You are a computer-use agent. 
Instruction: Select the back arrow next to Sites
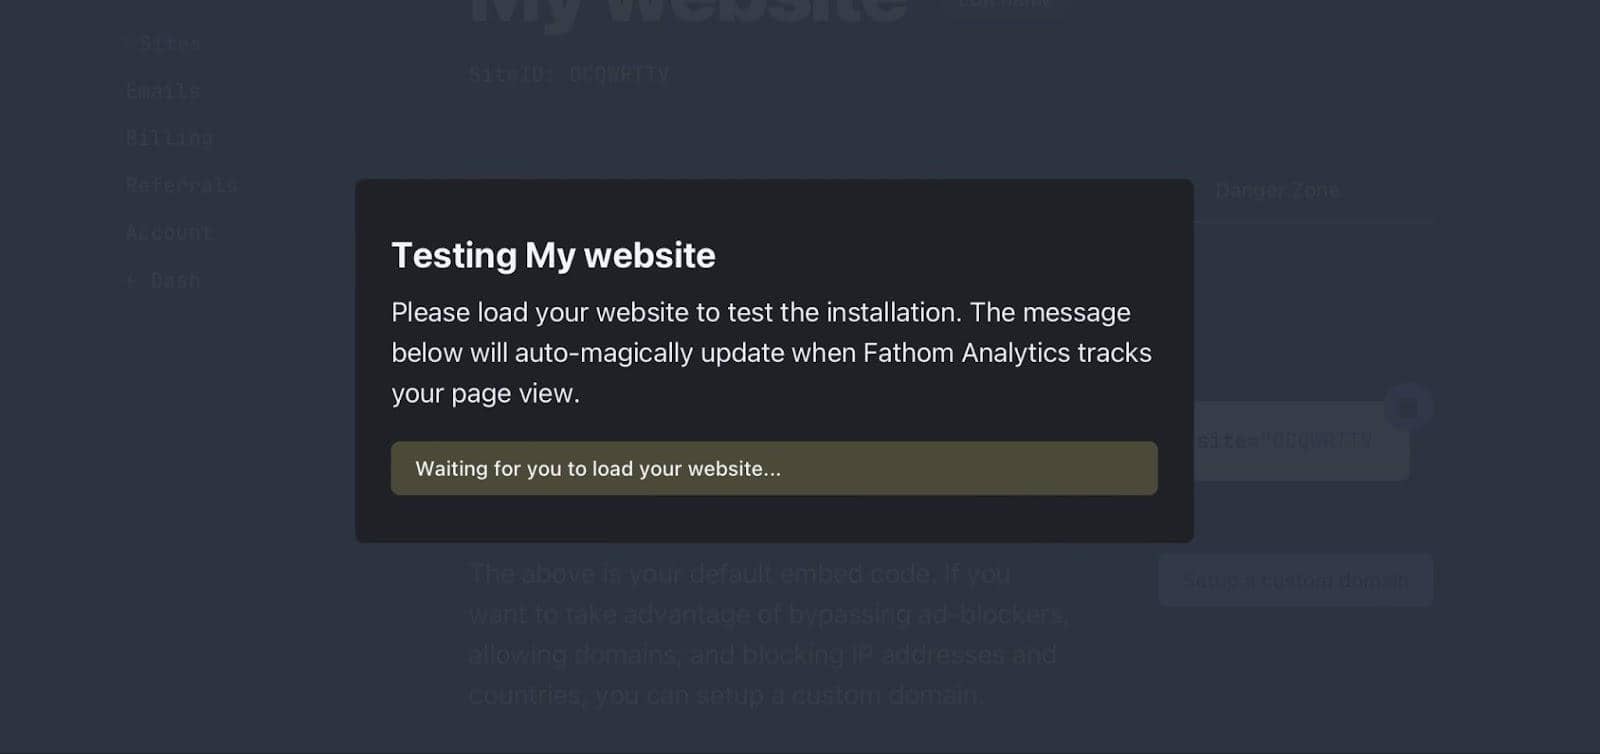126,42
